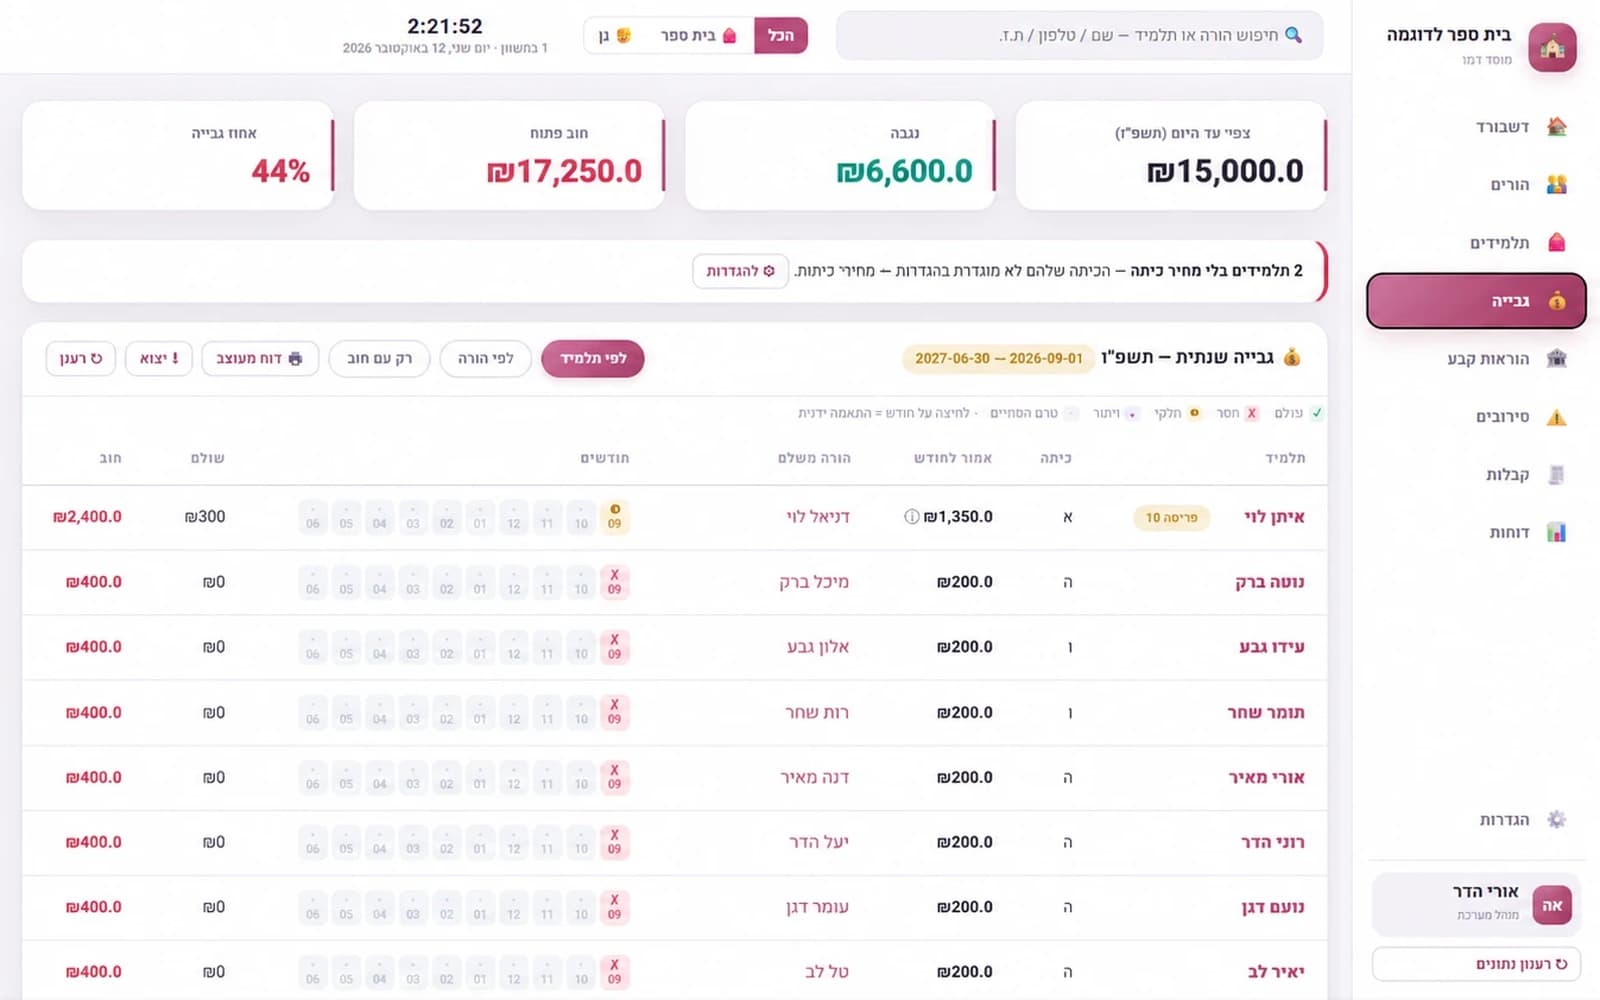Open דשבורד from the sidebar house icon
The height and width of the screenshot is (1000, 1600).
(x=1556, y=127)
